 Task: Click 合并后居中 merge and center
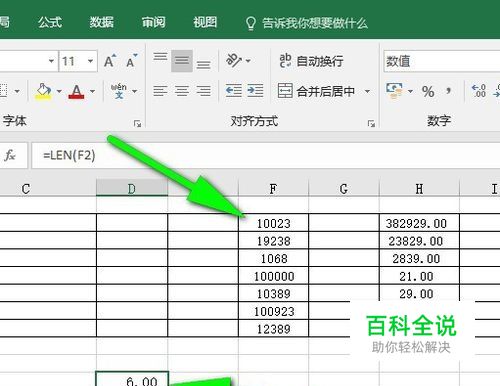click(316, 91)
